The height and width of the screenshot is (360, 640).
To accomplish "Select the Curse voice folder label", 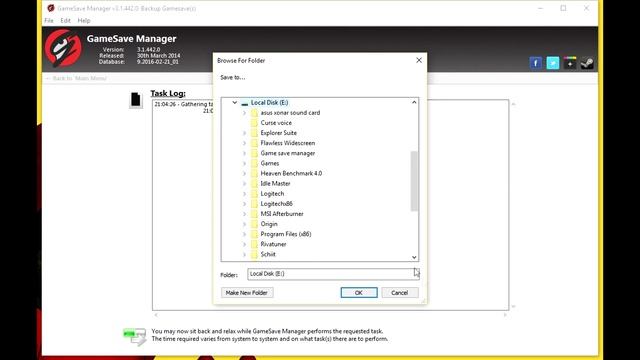I will pos(276,123).
